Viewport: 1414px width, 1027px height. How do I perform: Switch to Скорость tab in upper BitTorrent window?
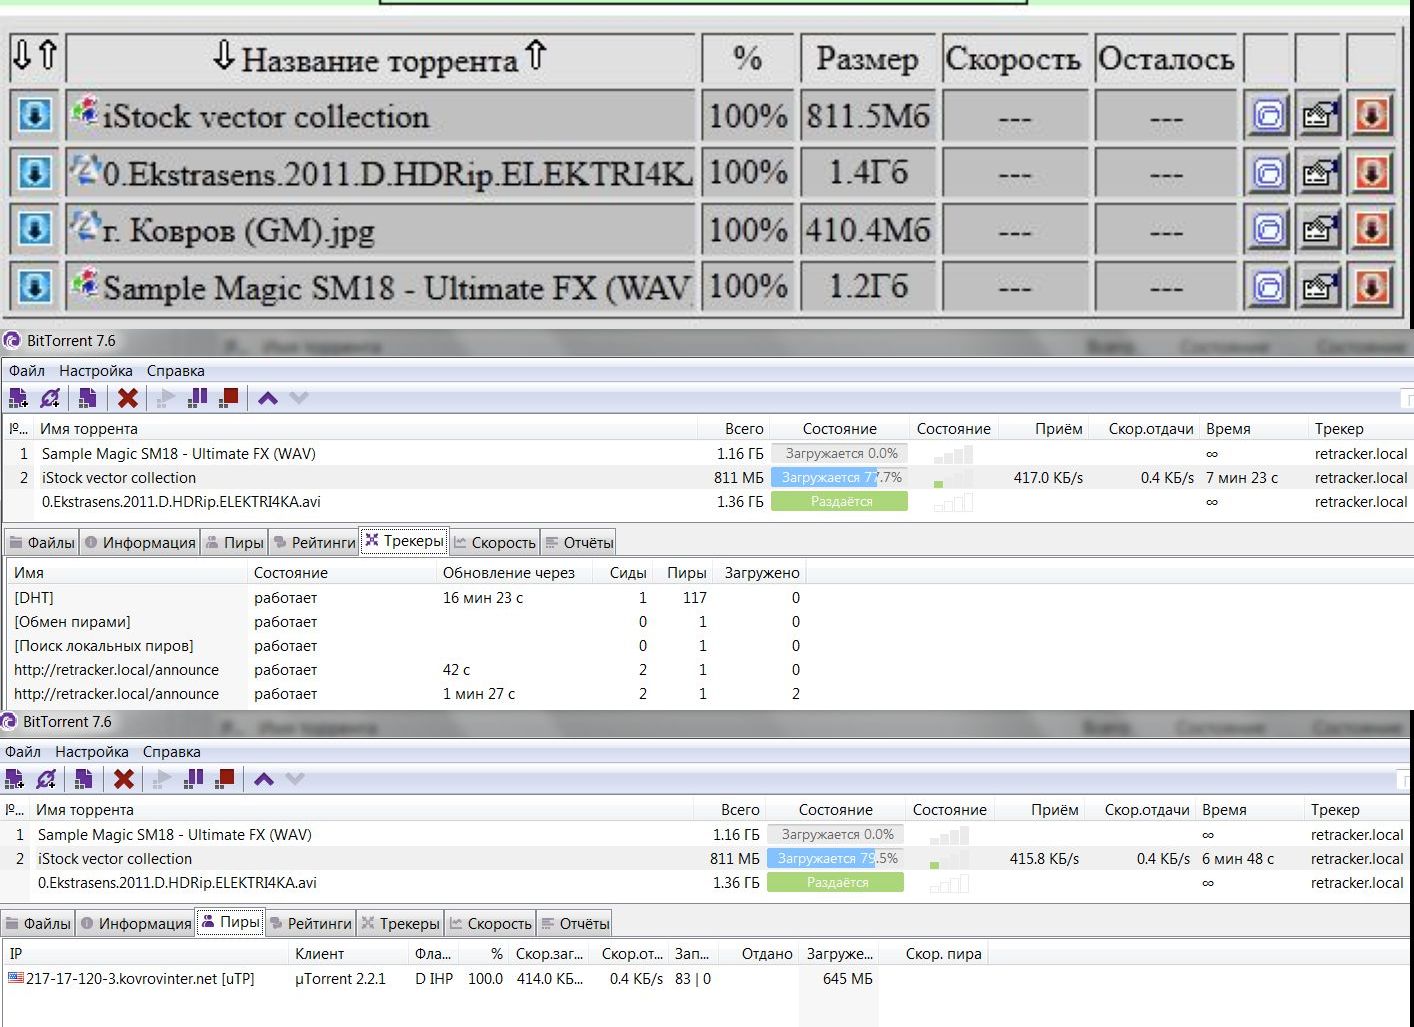[494, 542]
